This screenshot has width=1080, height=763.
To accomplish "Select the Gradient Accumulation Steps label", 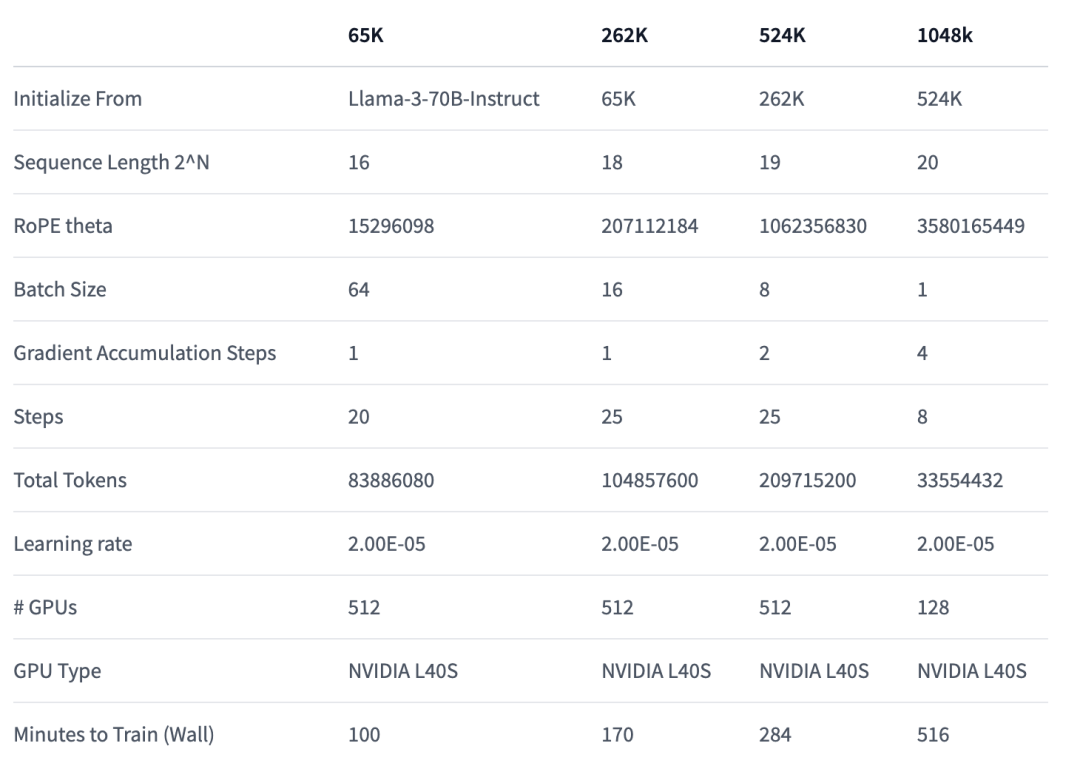I will point(145,353).
